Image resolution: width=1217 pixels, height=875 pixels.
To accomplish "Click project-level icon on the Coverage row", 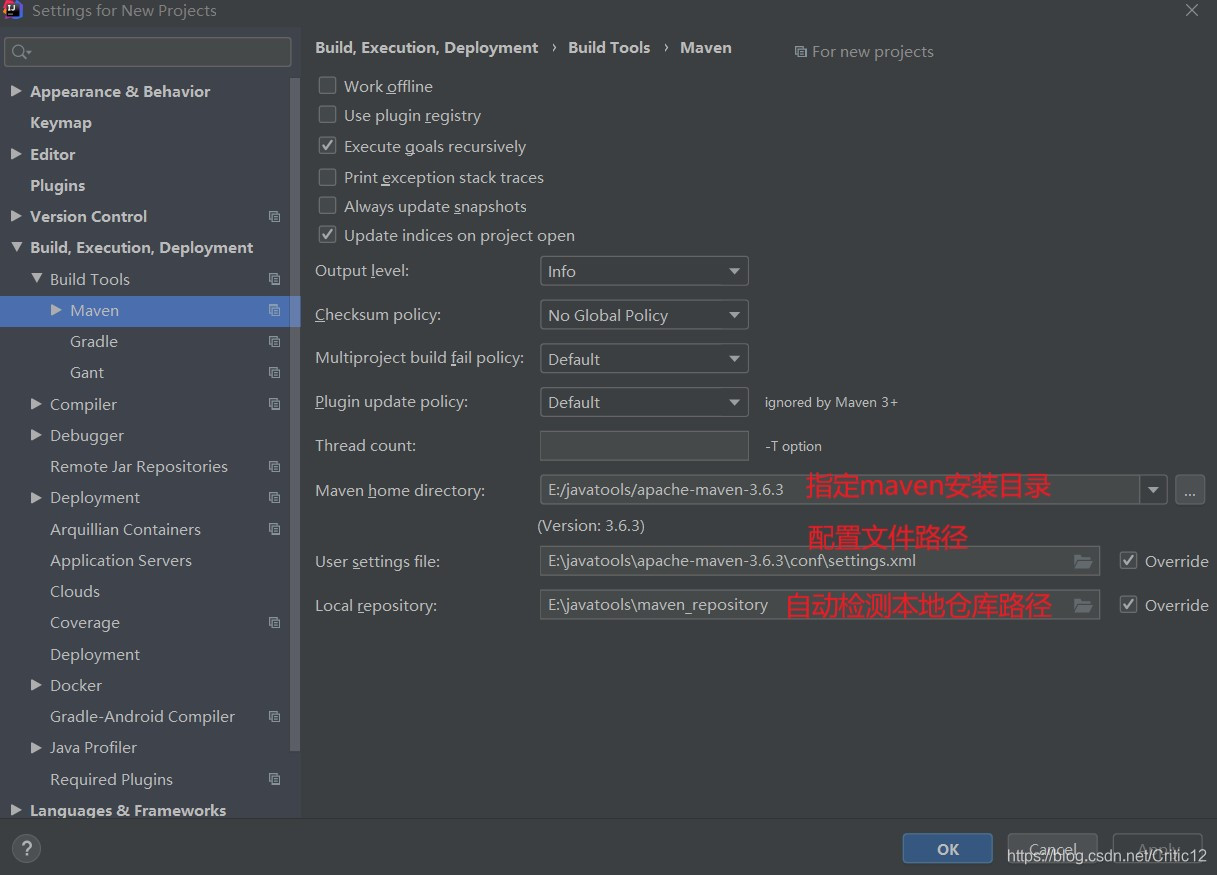I will (x=274, y=623).
